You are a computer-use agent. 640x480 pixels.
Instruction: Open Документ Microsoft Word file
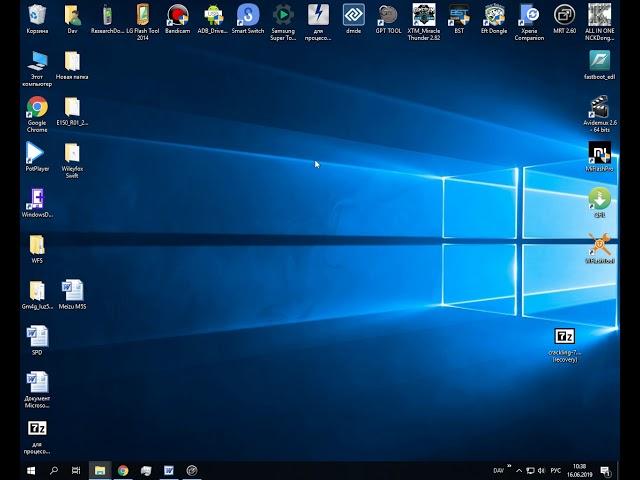coord(37,389)
